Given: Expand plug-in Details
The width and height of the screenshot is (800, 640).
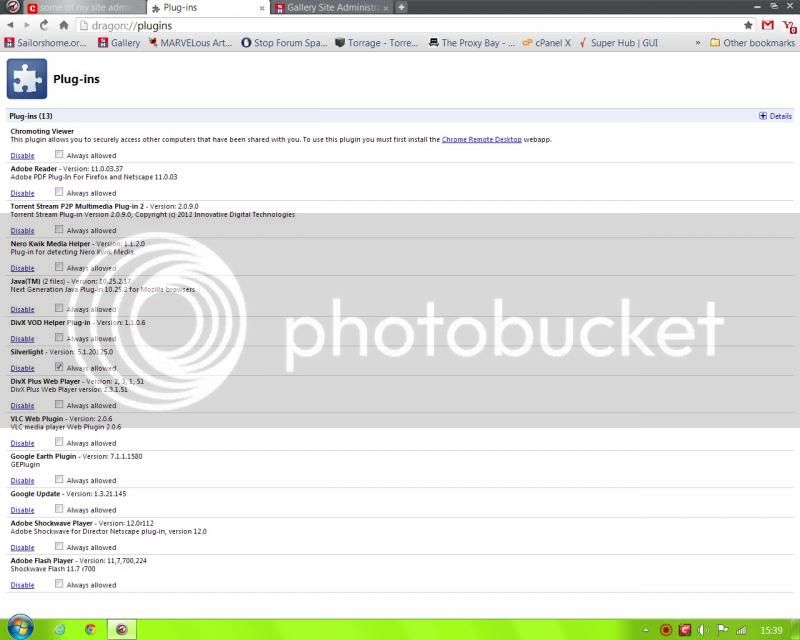Looking at the screenshot, I should (775, 116).
